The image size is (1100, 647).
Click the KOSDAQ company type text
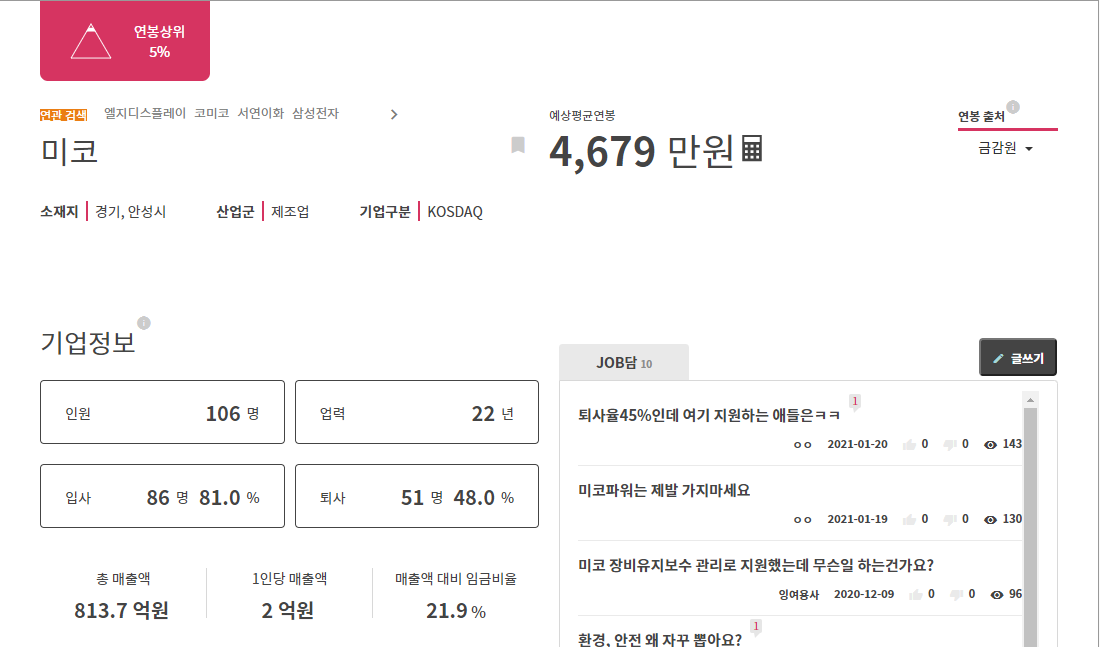click(x=455, y=212)
